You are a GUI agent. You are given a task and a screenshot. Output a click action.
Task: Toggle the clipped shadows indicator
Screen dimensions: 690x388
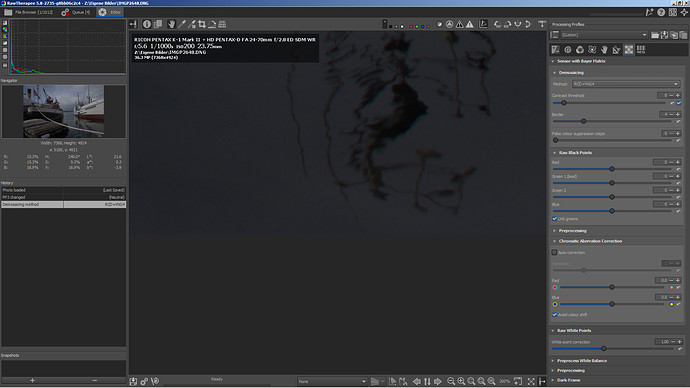click(459, 24)
